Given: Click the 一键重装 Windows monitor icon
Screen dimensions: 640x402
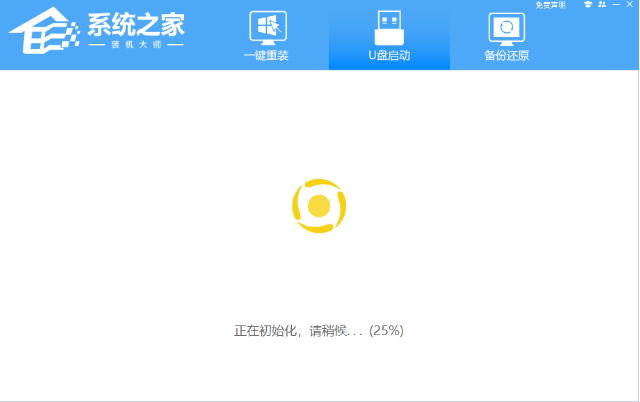Looking at the screenshot, I should [267, 26].
